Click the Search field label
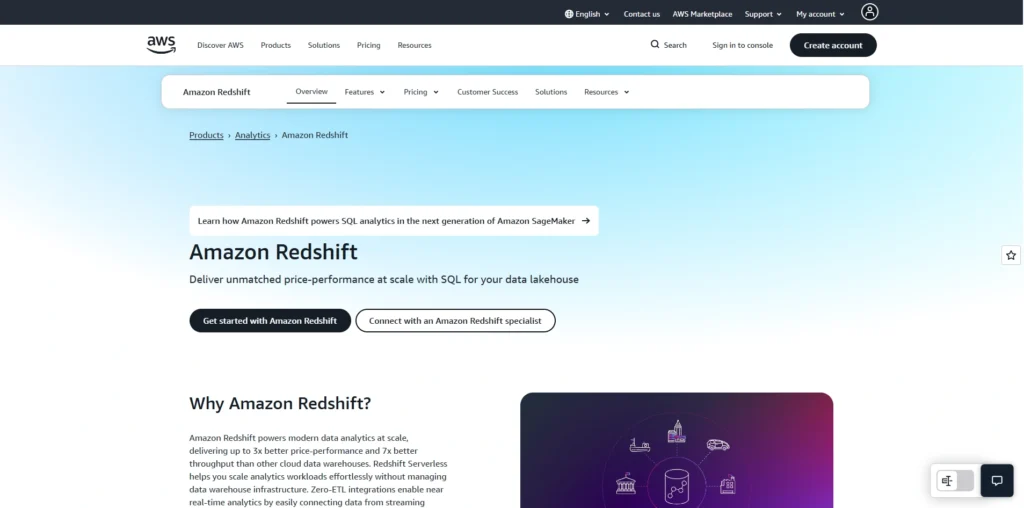 coord(675,45)
